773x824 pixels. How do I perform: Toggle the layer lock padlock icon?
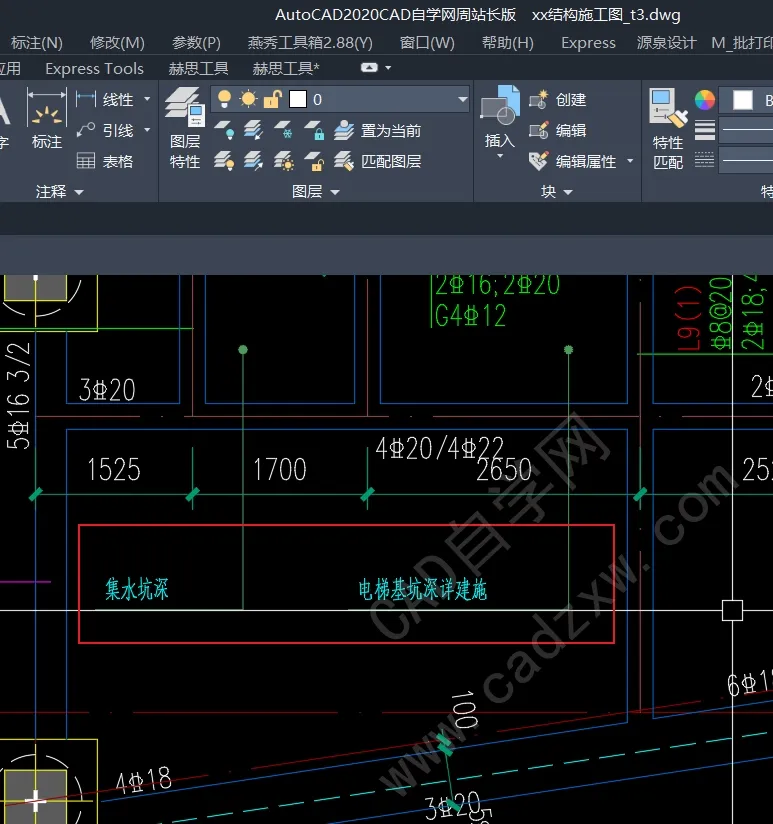pos(272,99)
